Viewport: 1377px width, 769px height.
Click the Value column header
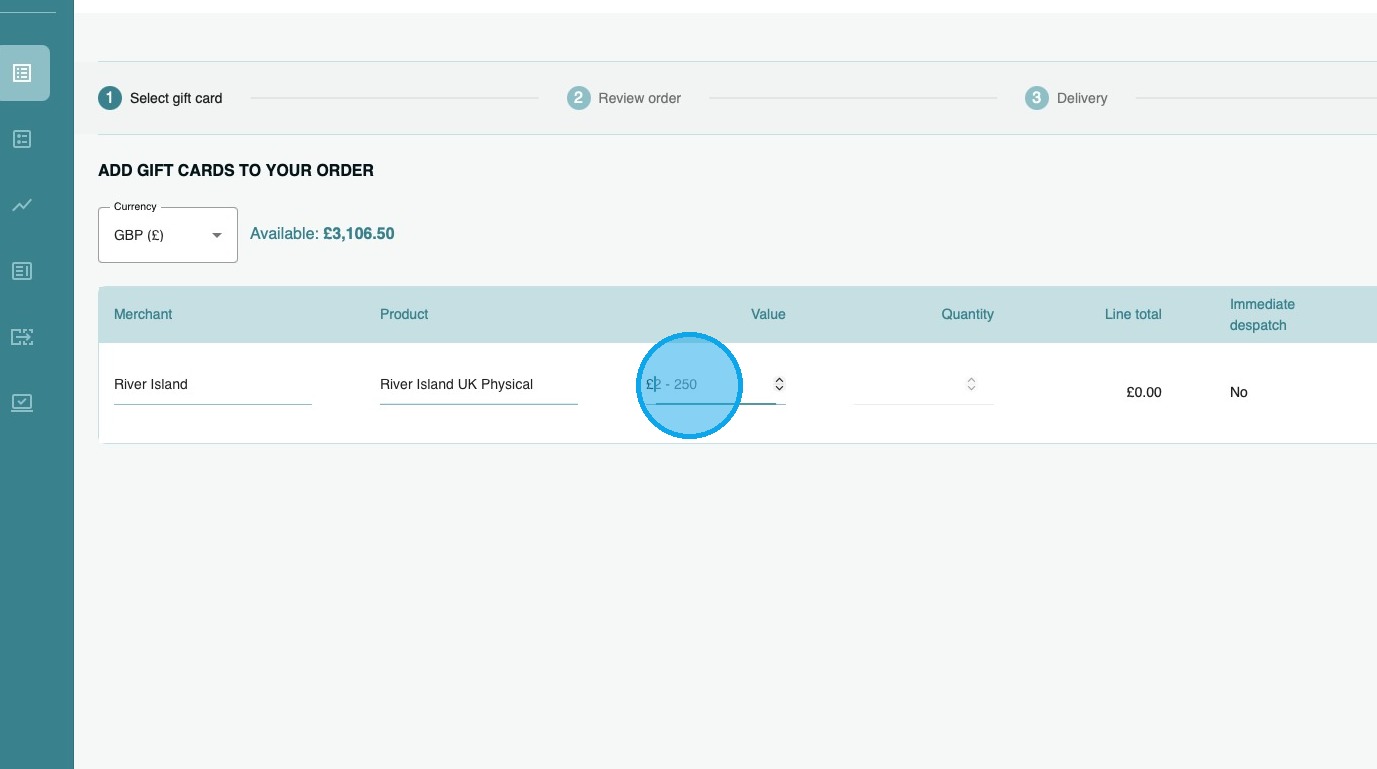768,314
